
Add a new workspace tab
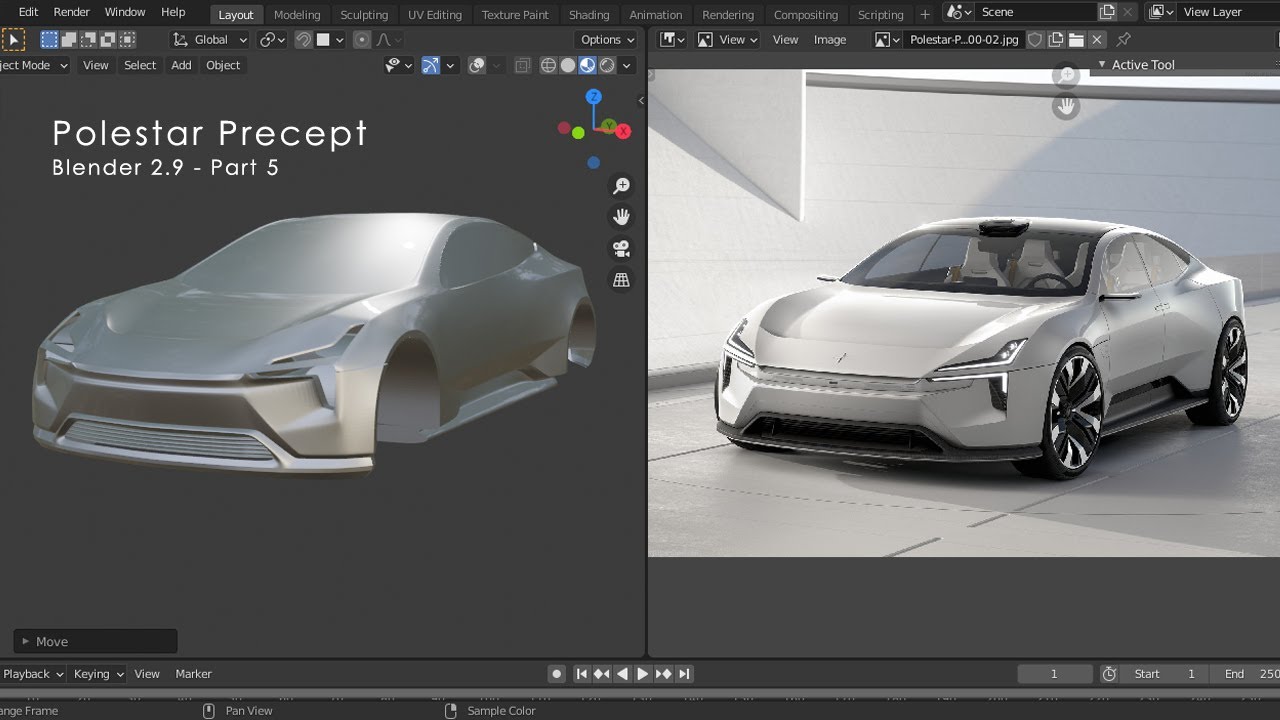pyautogui.click(x=924, y=14)
